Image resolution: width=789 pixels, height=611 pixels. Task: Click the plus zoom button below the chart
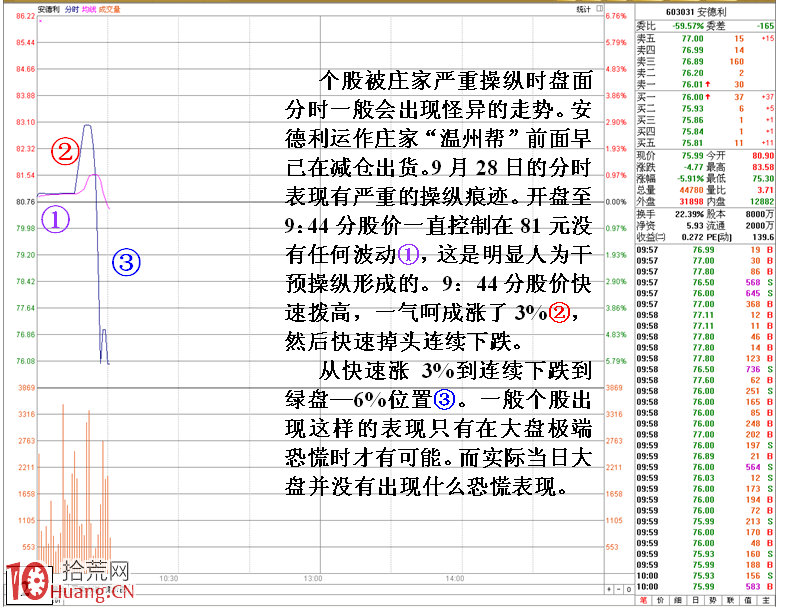pos(609,589)
